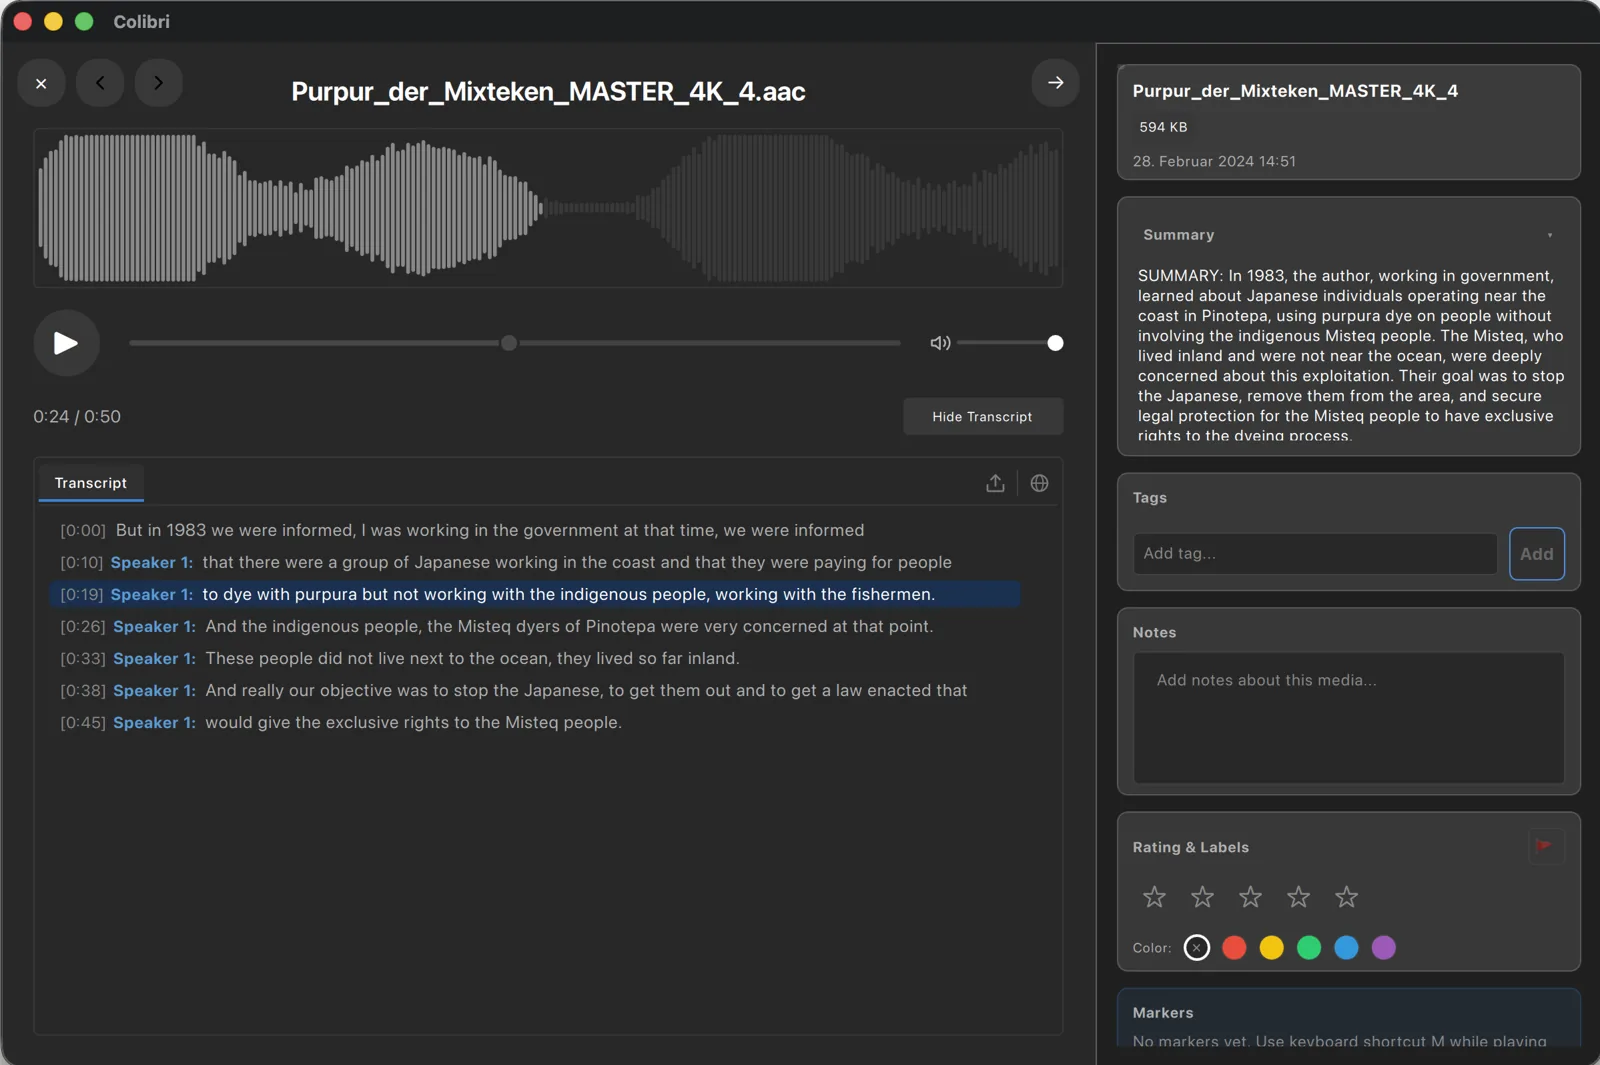The image size is (1600, 1065).
Task: Apply the purple color label
Action: [x=1383, y=947]
